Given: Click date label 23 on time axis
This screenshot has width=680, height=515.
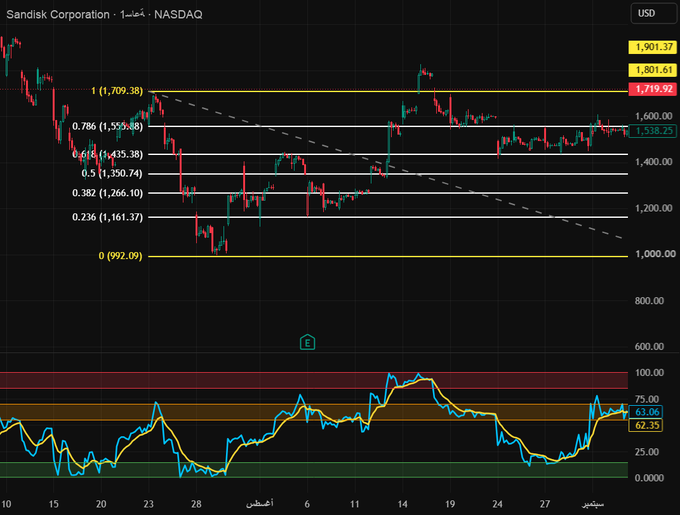Looking at the screenshot, I should 148,504.
